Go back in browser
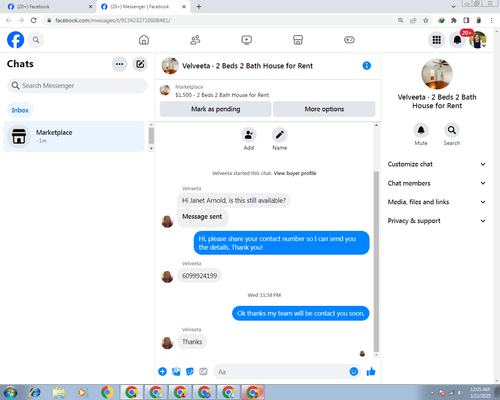This screenshot has width=500, height=400. [9, 20]
